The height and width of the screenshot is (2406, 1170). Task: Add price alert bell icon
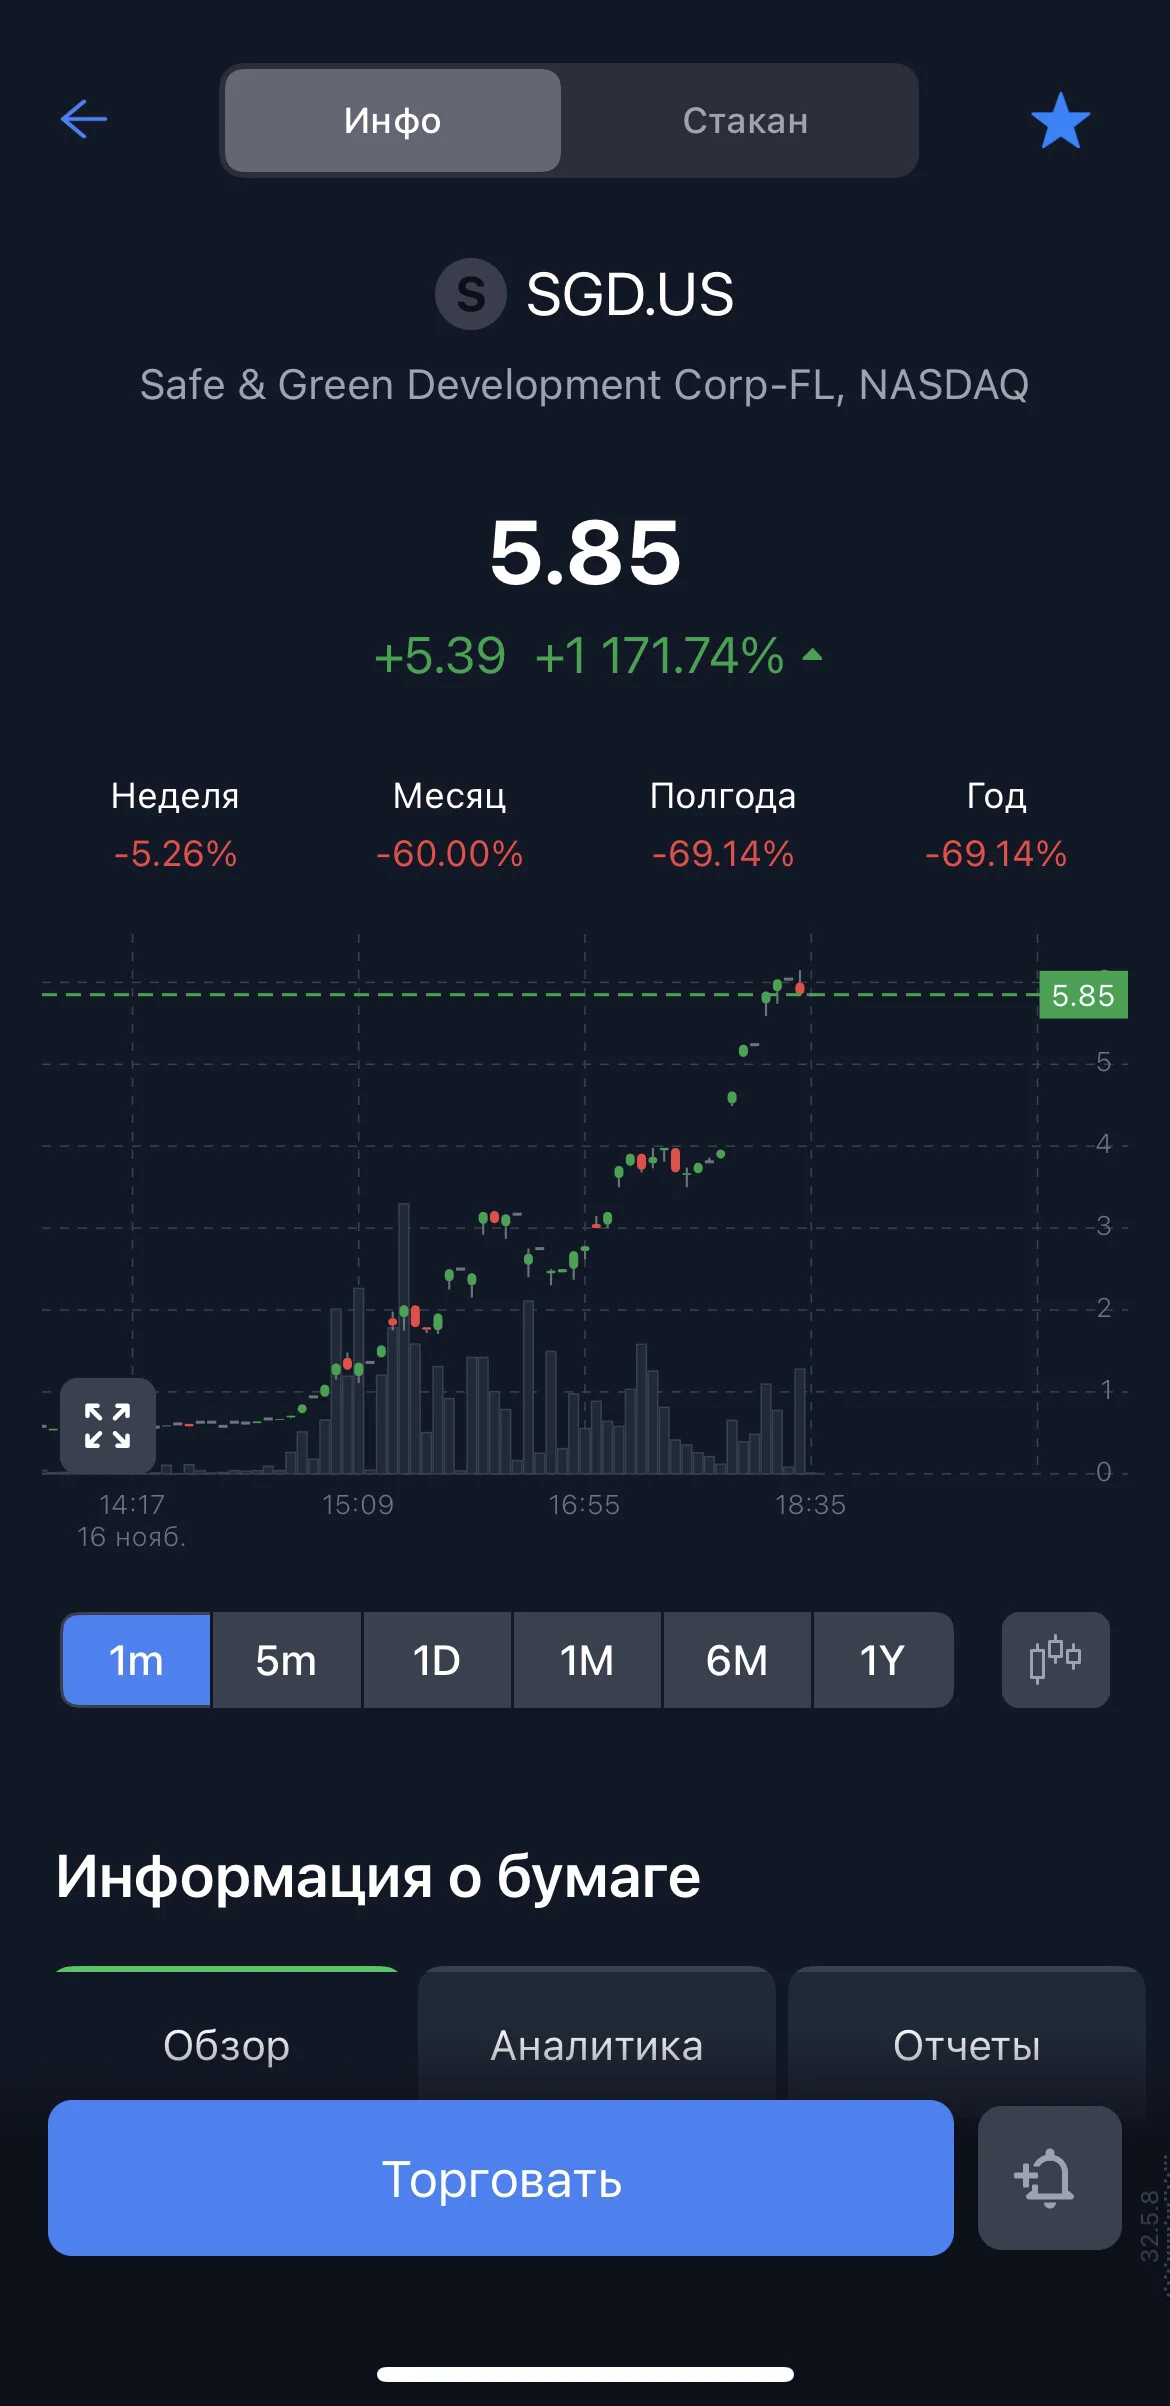pyautogui.click(x=1049, y=2177)
